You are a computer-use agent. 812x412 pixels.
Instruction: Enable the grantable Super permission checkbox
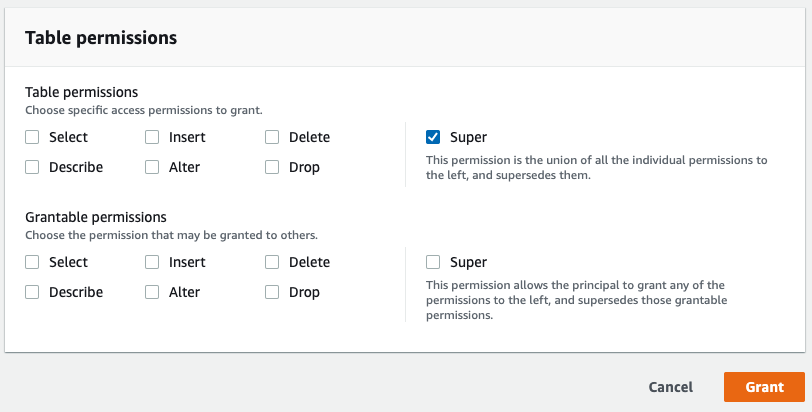point(433,262)
